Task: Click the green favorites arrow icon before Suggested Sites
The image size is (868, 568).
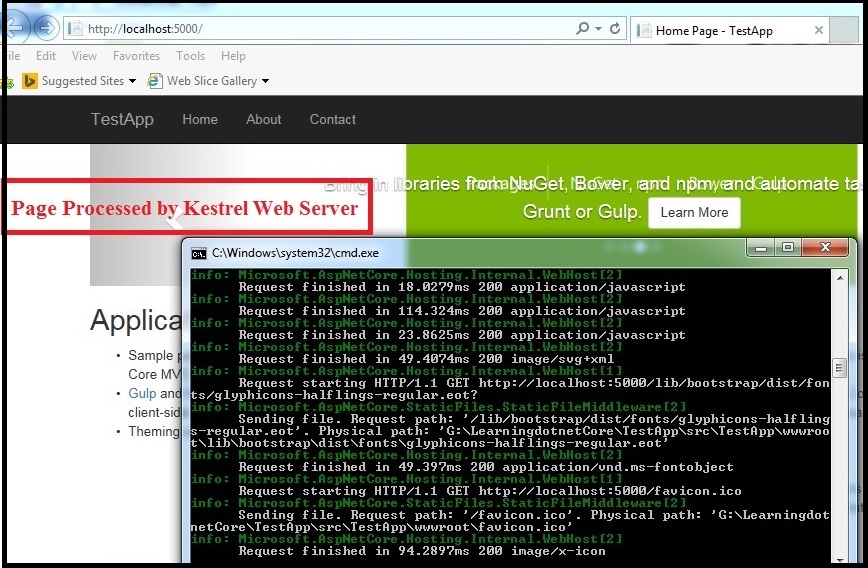Action: click(x=8, y=83)
